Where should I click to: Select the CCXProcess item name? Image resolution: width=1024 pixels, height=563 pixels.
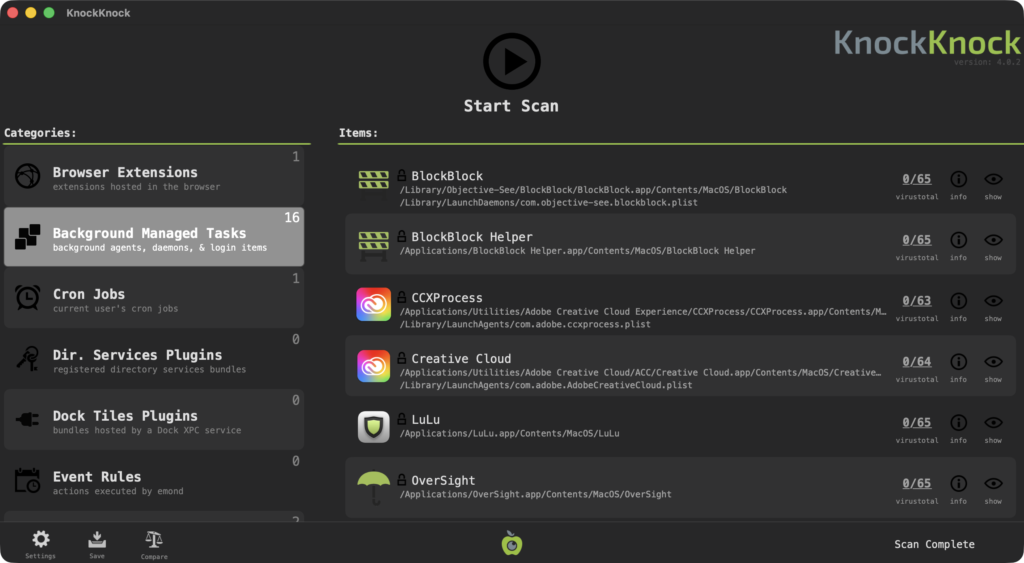[x=447, y=298]
